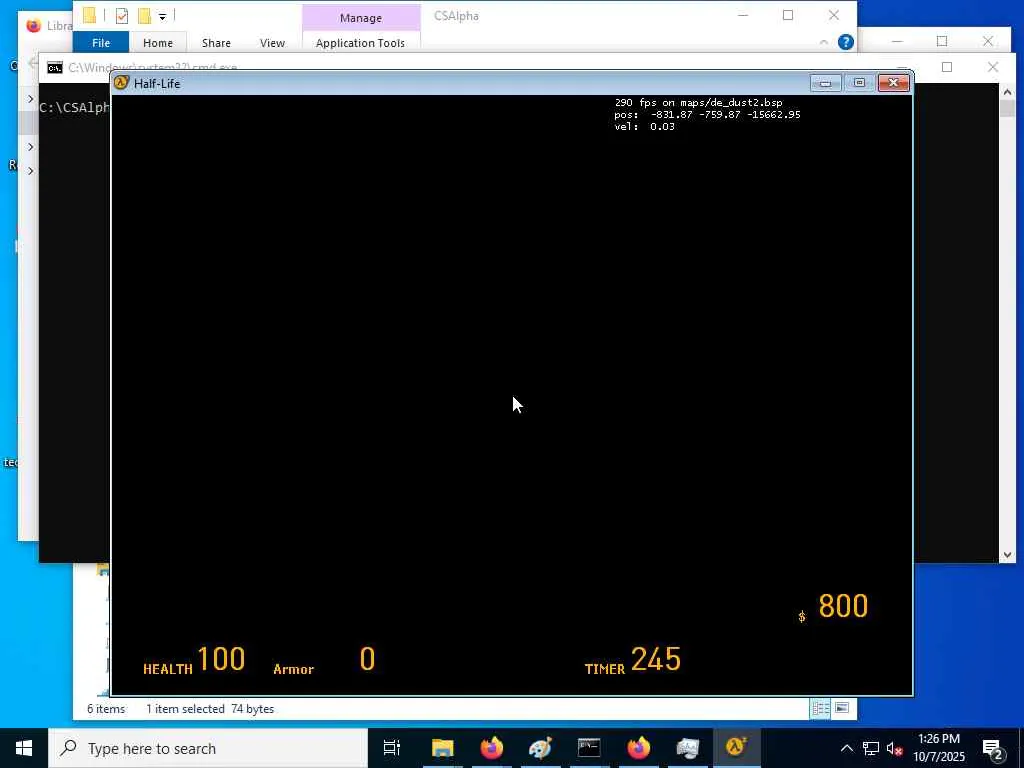Click the muted volume icon in the tray
The height and width of the screenshot is (768, 1024).
[895, 748]
